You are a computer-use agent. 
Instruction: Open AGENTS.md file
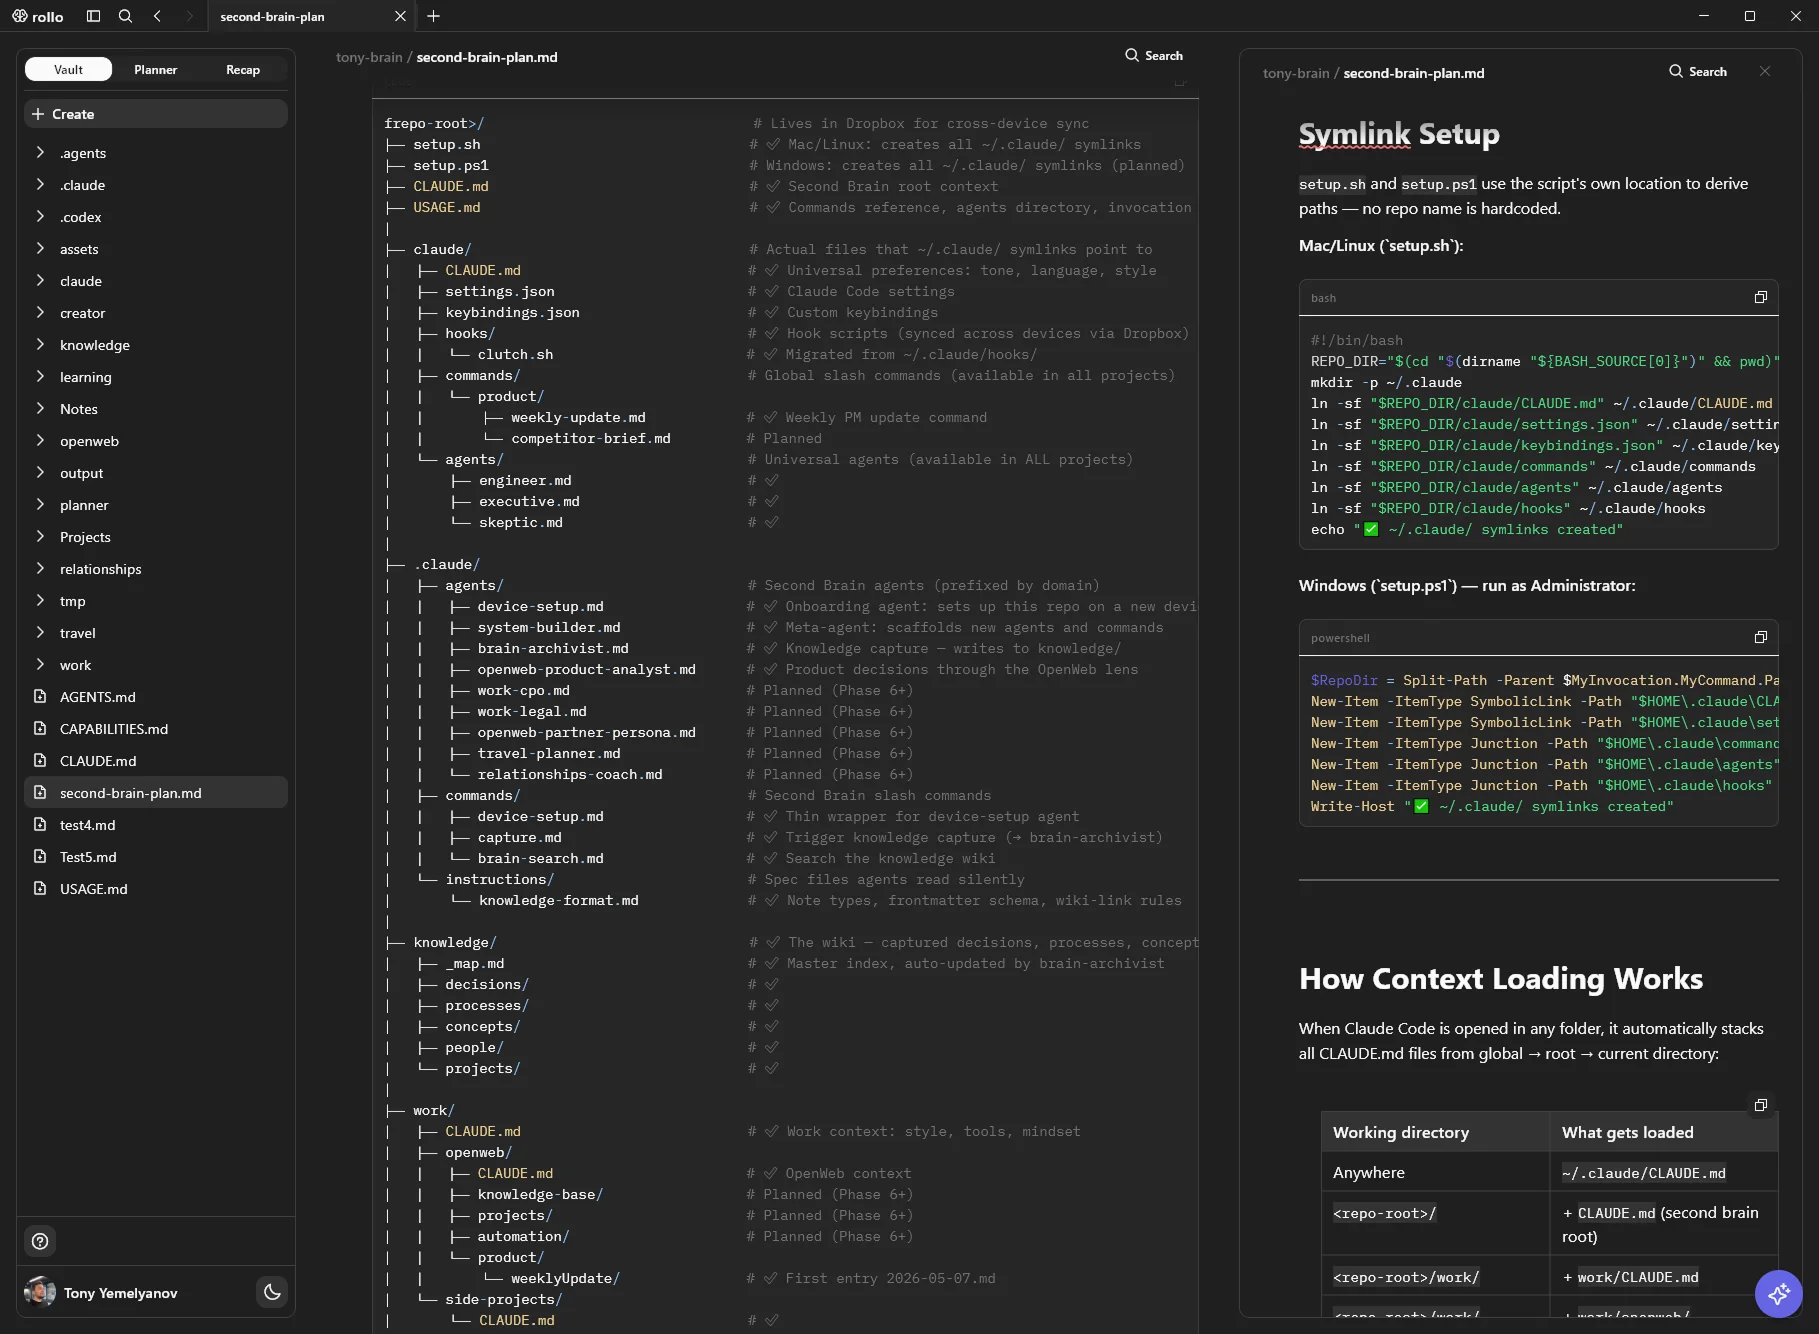[x=156, y=697]
